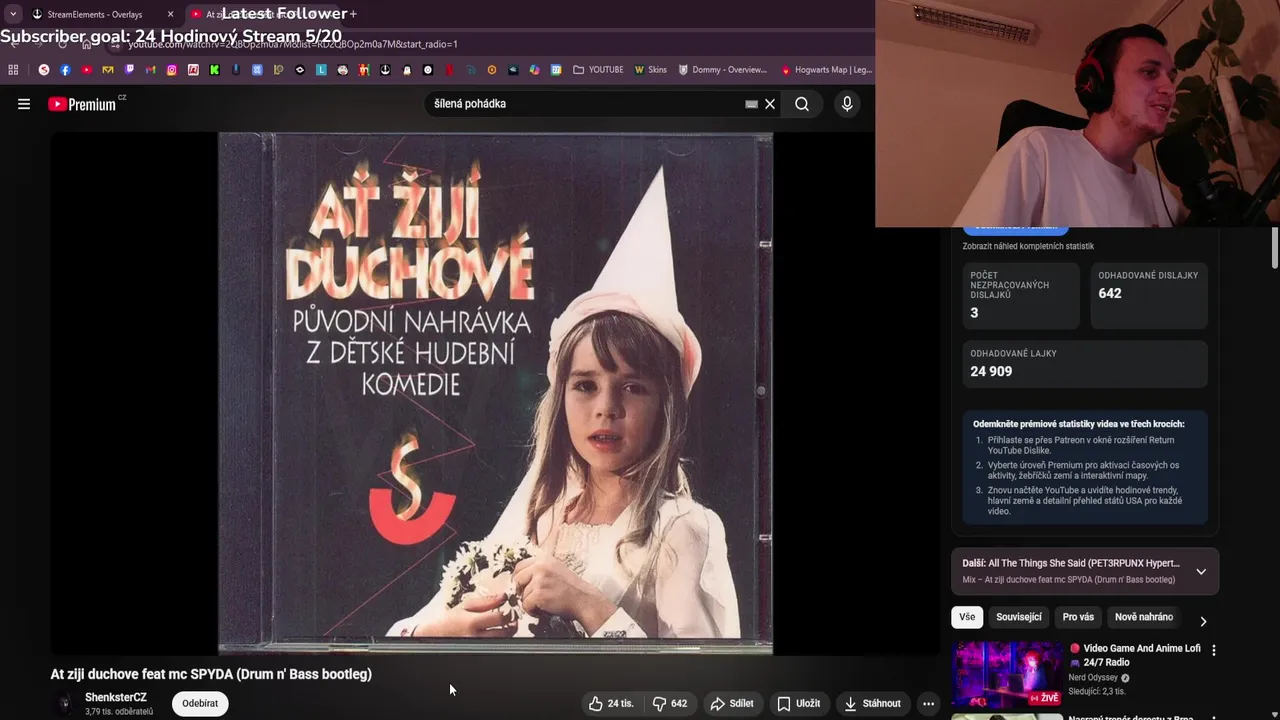Open the YOUTUBE bookmarks folder
This screenshot has width=1280, height=720.
(598, 70)
